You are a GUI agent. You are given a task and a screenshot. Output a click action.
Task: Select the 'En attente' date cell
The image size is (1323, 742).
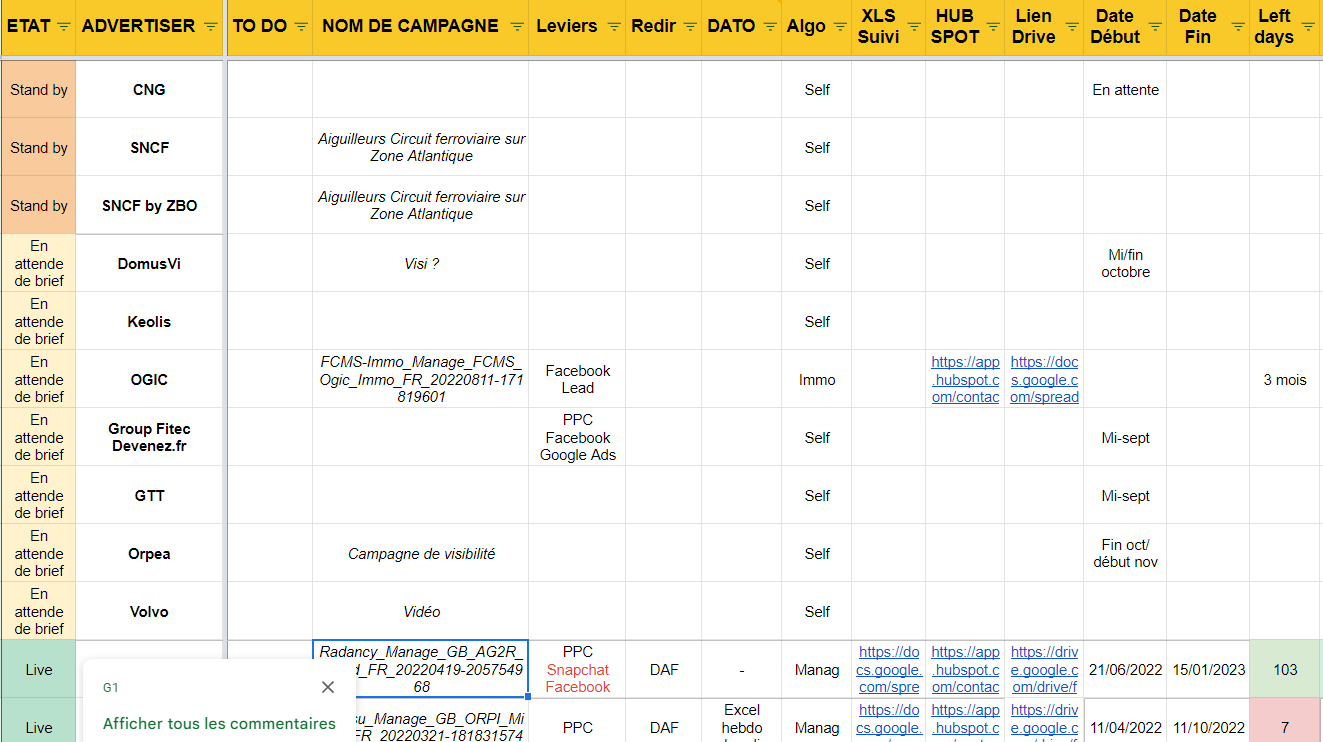[1125, 89]
